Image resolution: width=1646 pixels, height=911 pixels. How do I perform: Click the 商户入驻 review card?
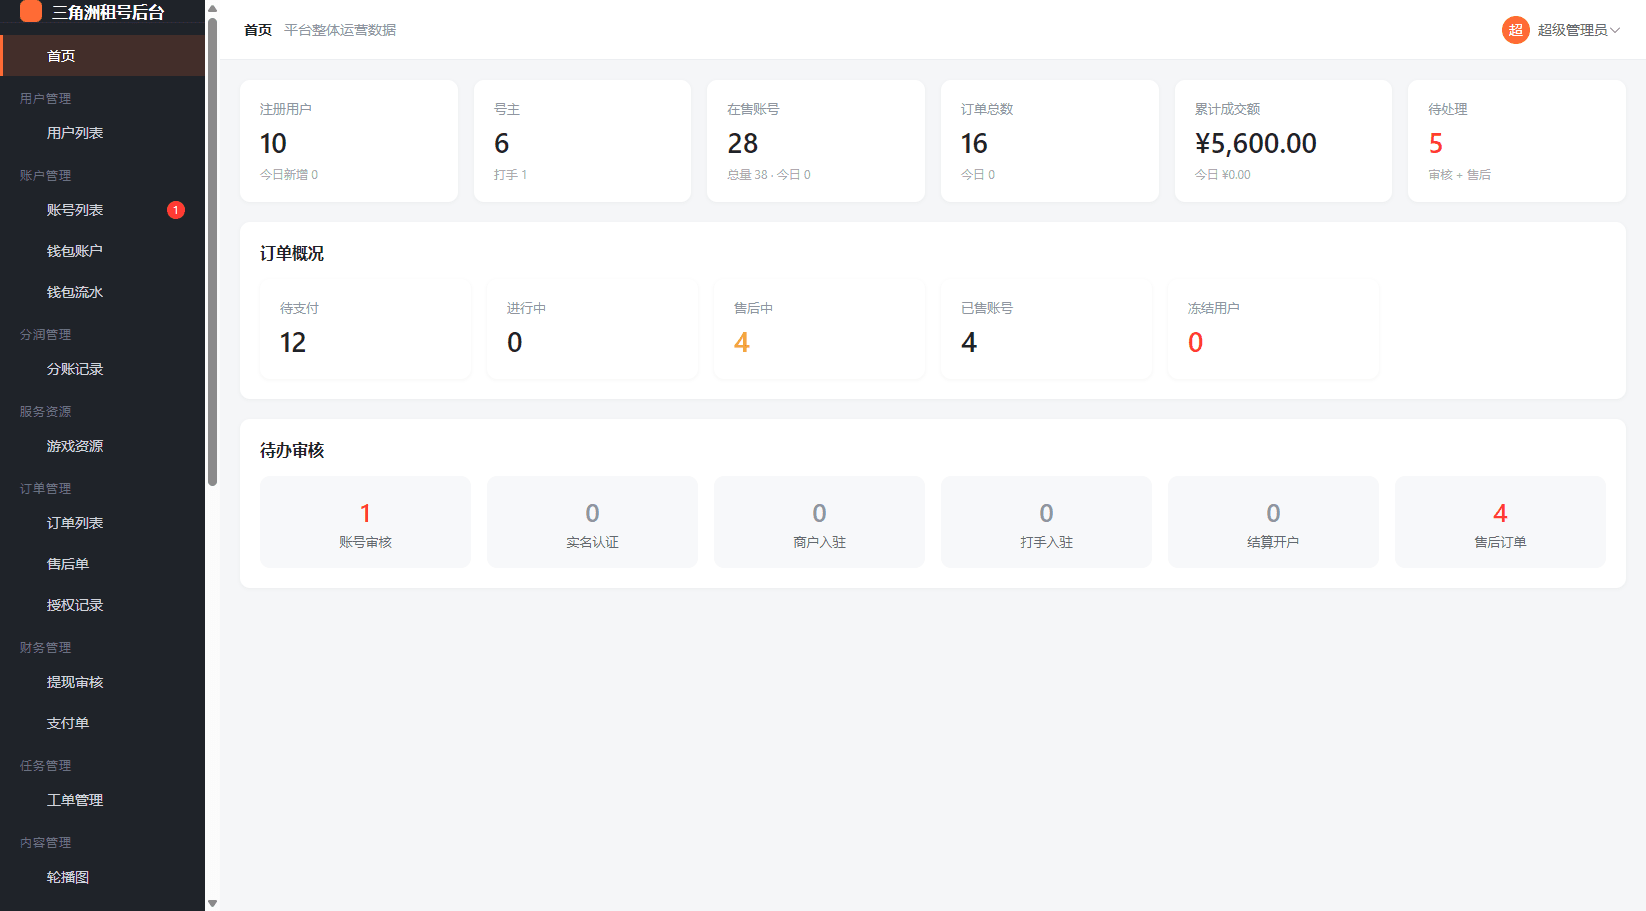[x=819, y=522]
